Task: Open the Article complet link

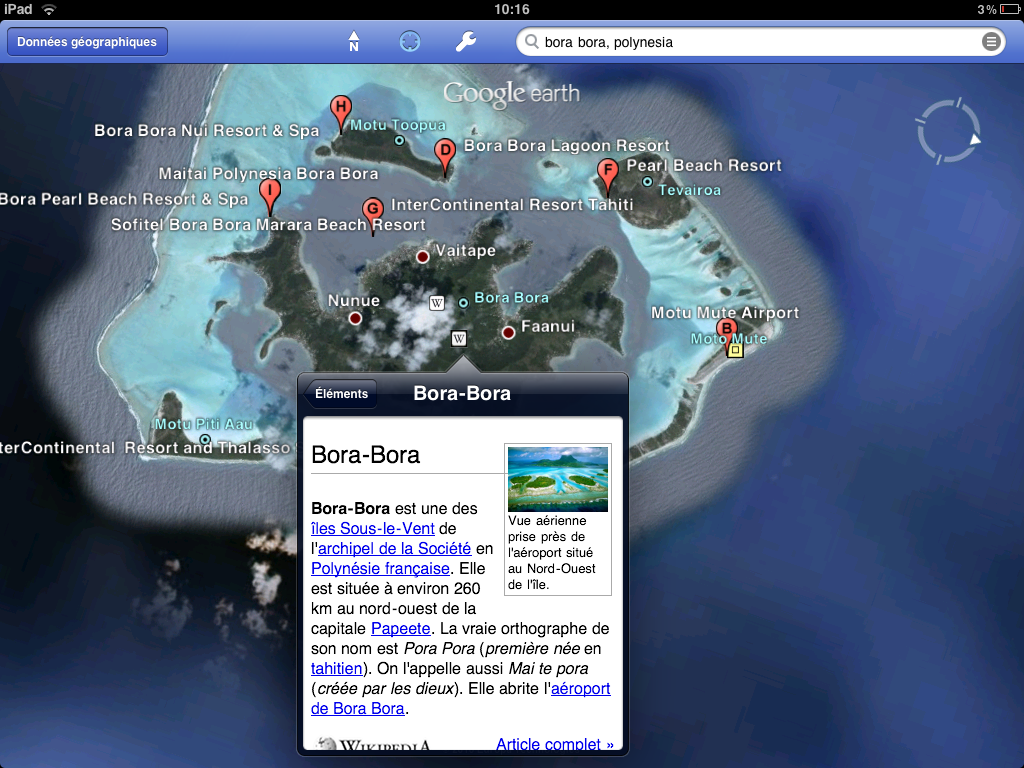Action: (x=554, y=744)
